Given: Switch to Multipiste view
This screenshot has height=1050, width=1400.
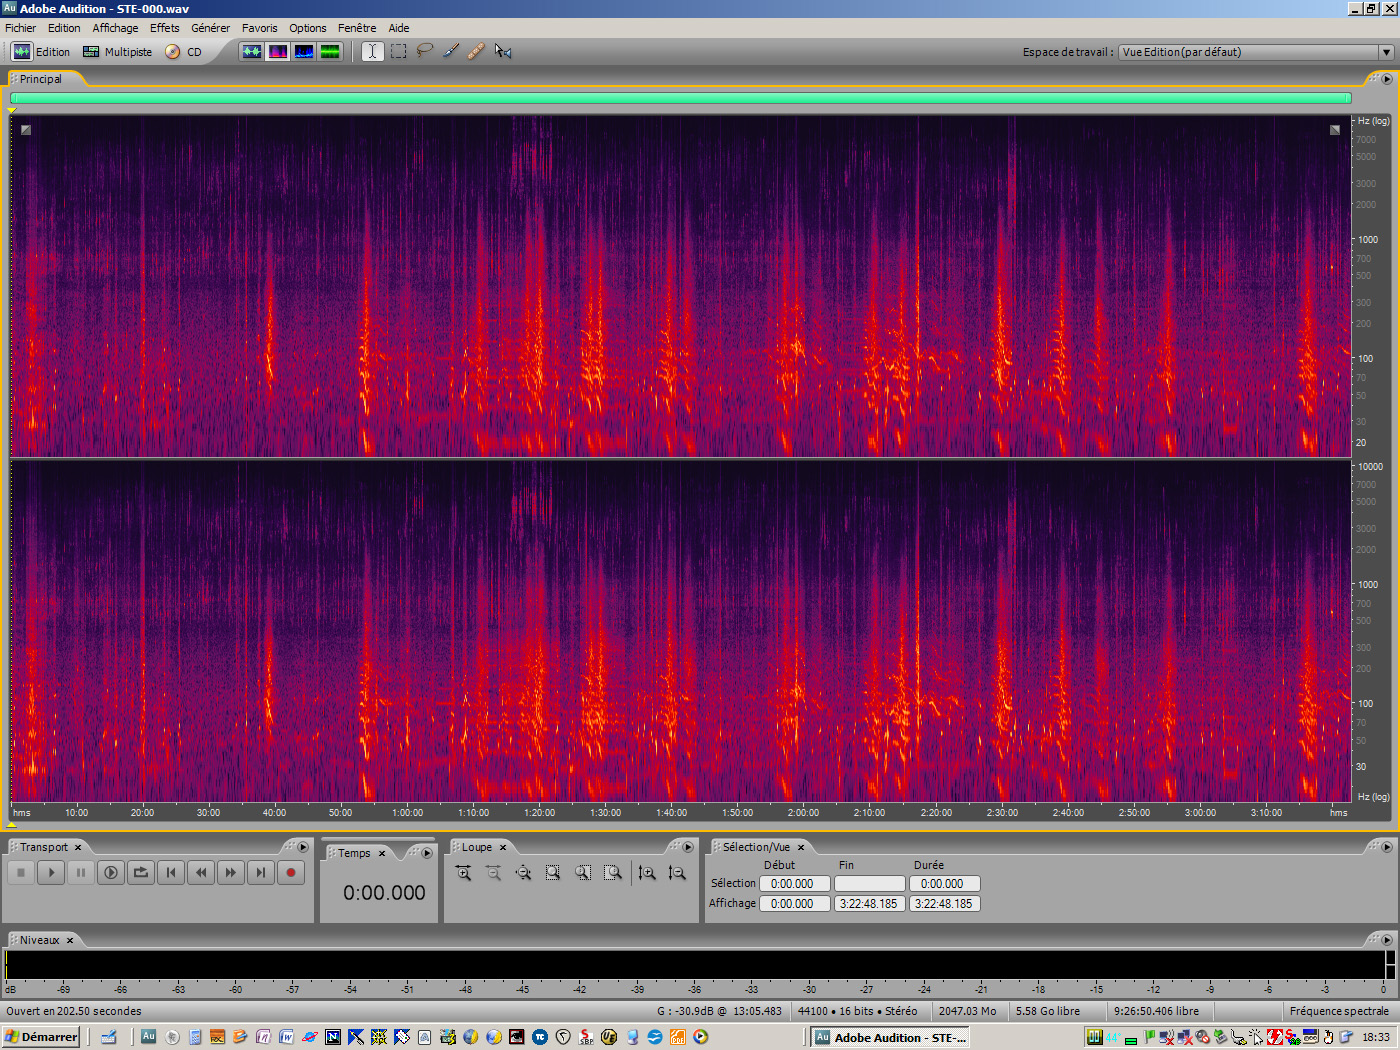Looking at the screenshot, I should (118, 52).
